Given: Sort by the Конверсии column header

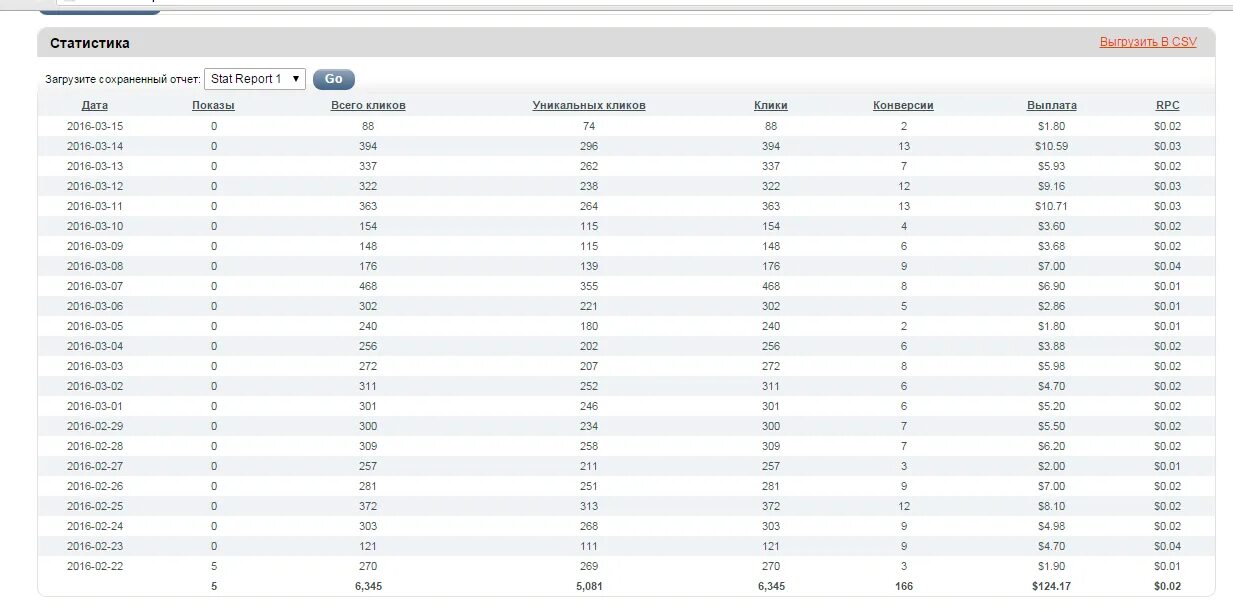Looking at the screenshot, I should click(903, 105).
